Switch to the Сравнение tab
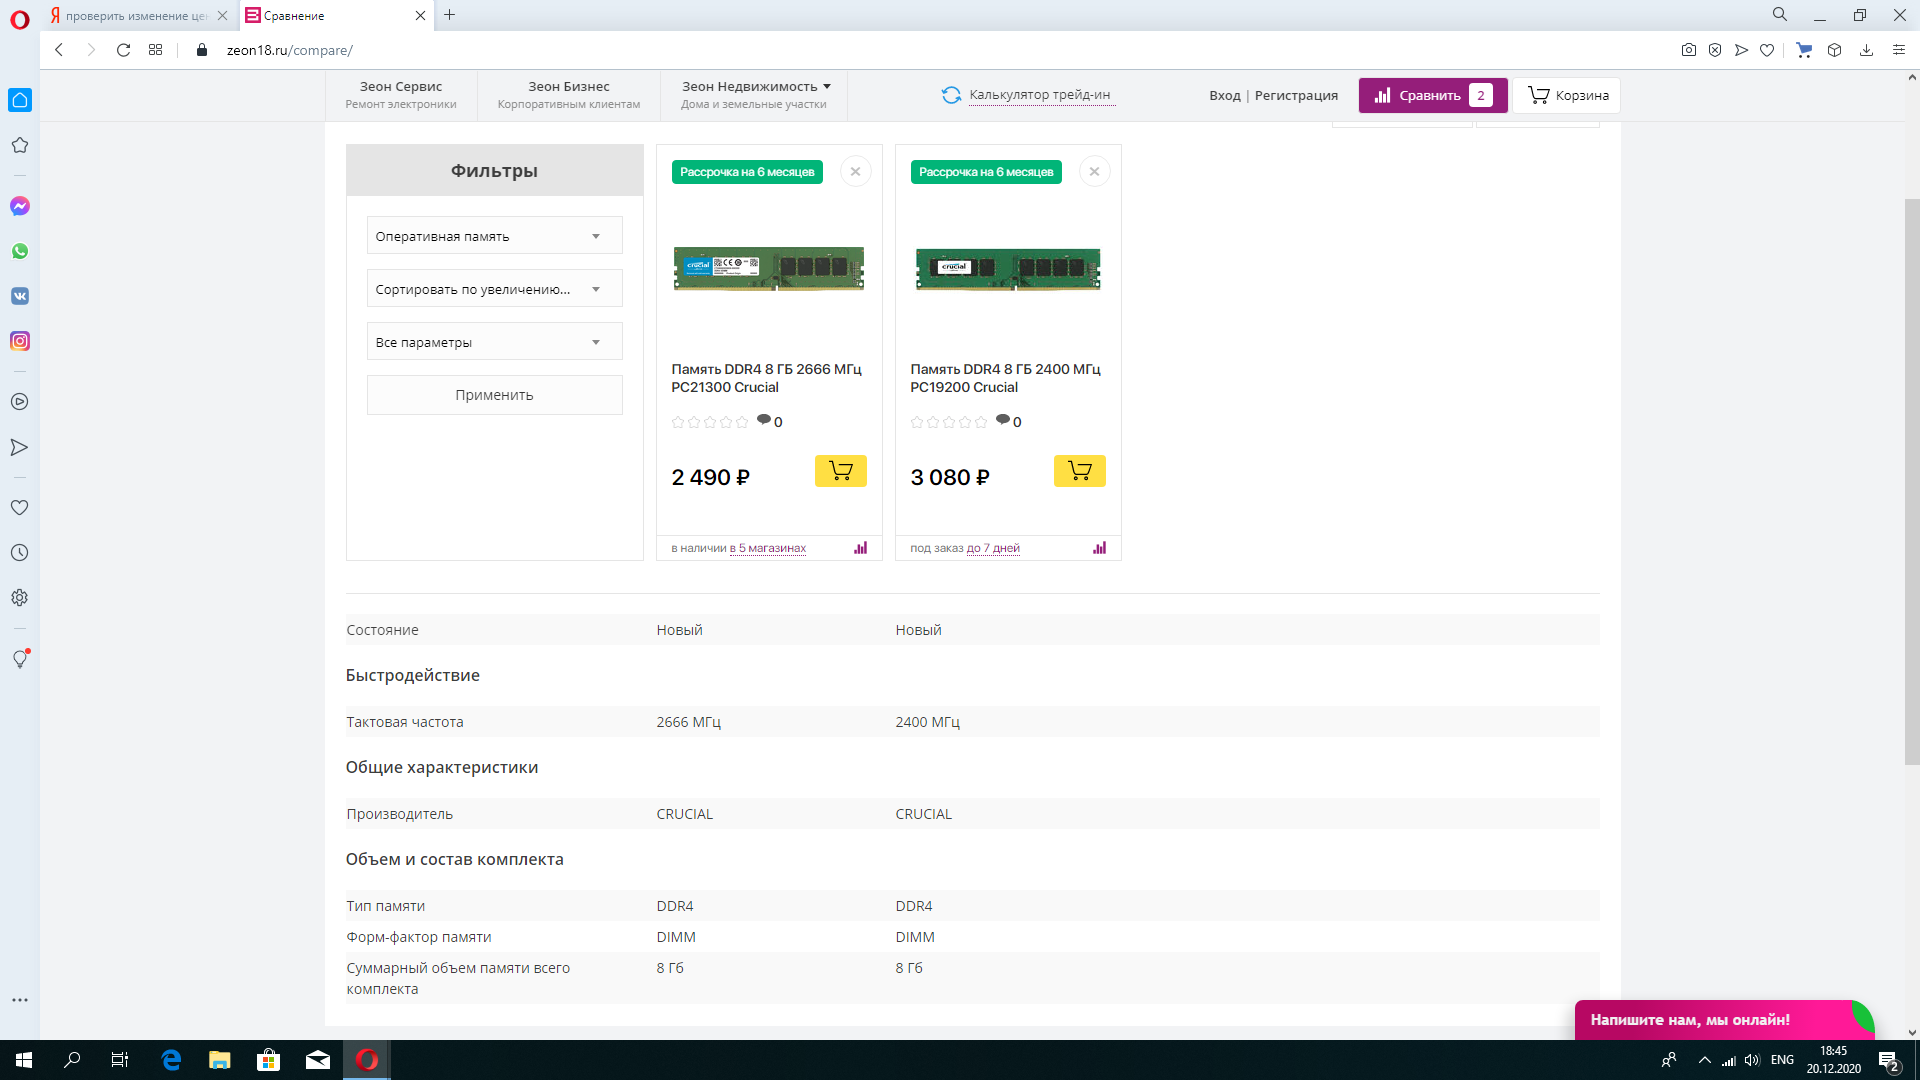1920x1080 pixels. (x=336, y=16)
